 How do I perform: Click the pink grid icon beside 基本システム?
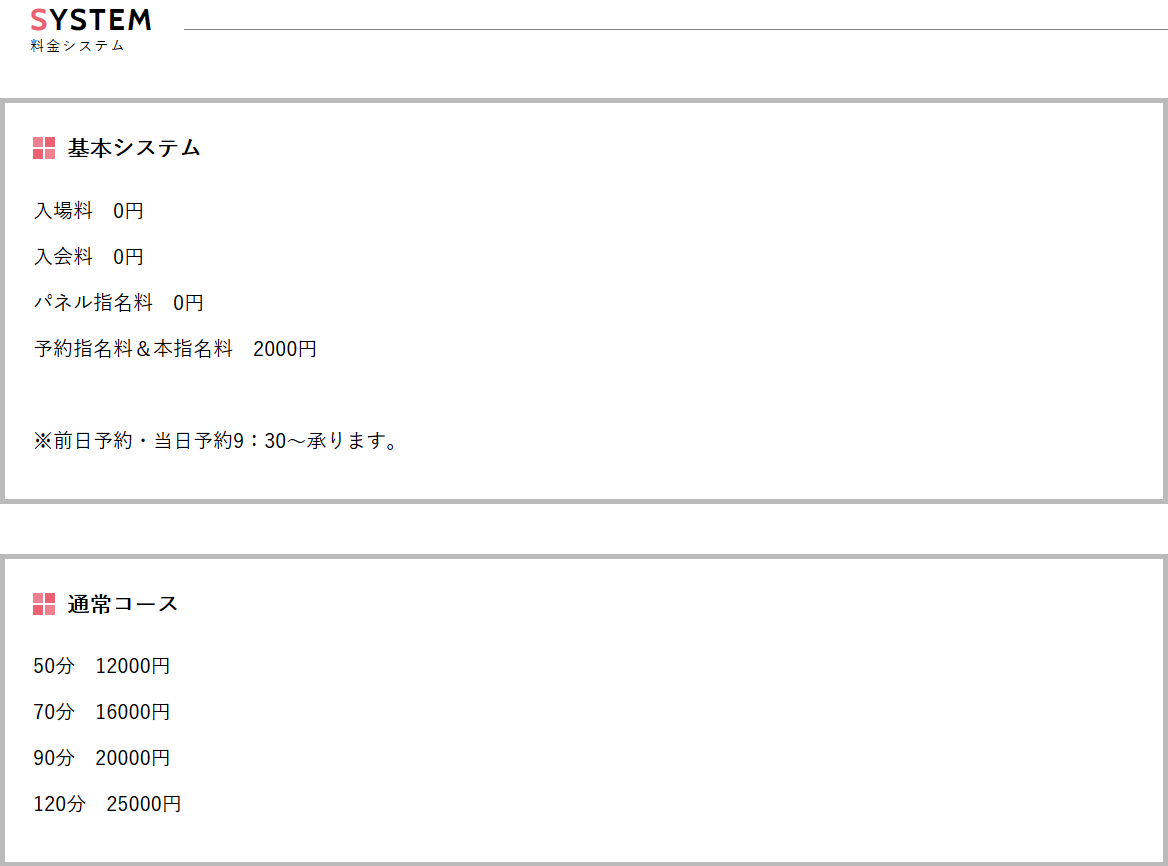click(44, 148)
